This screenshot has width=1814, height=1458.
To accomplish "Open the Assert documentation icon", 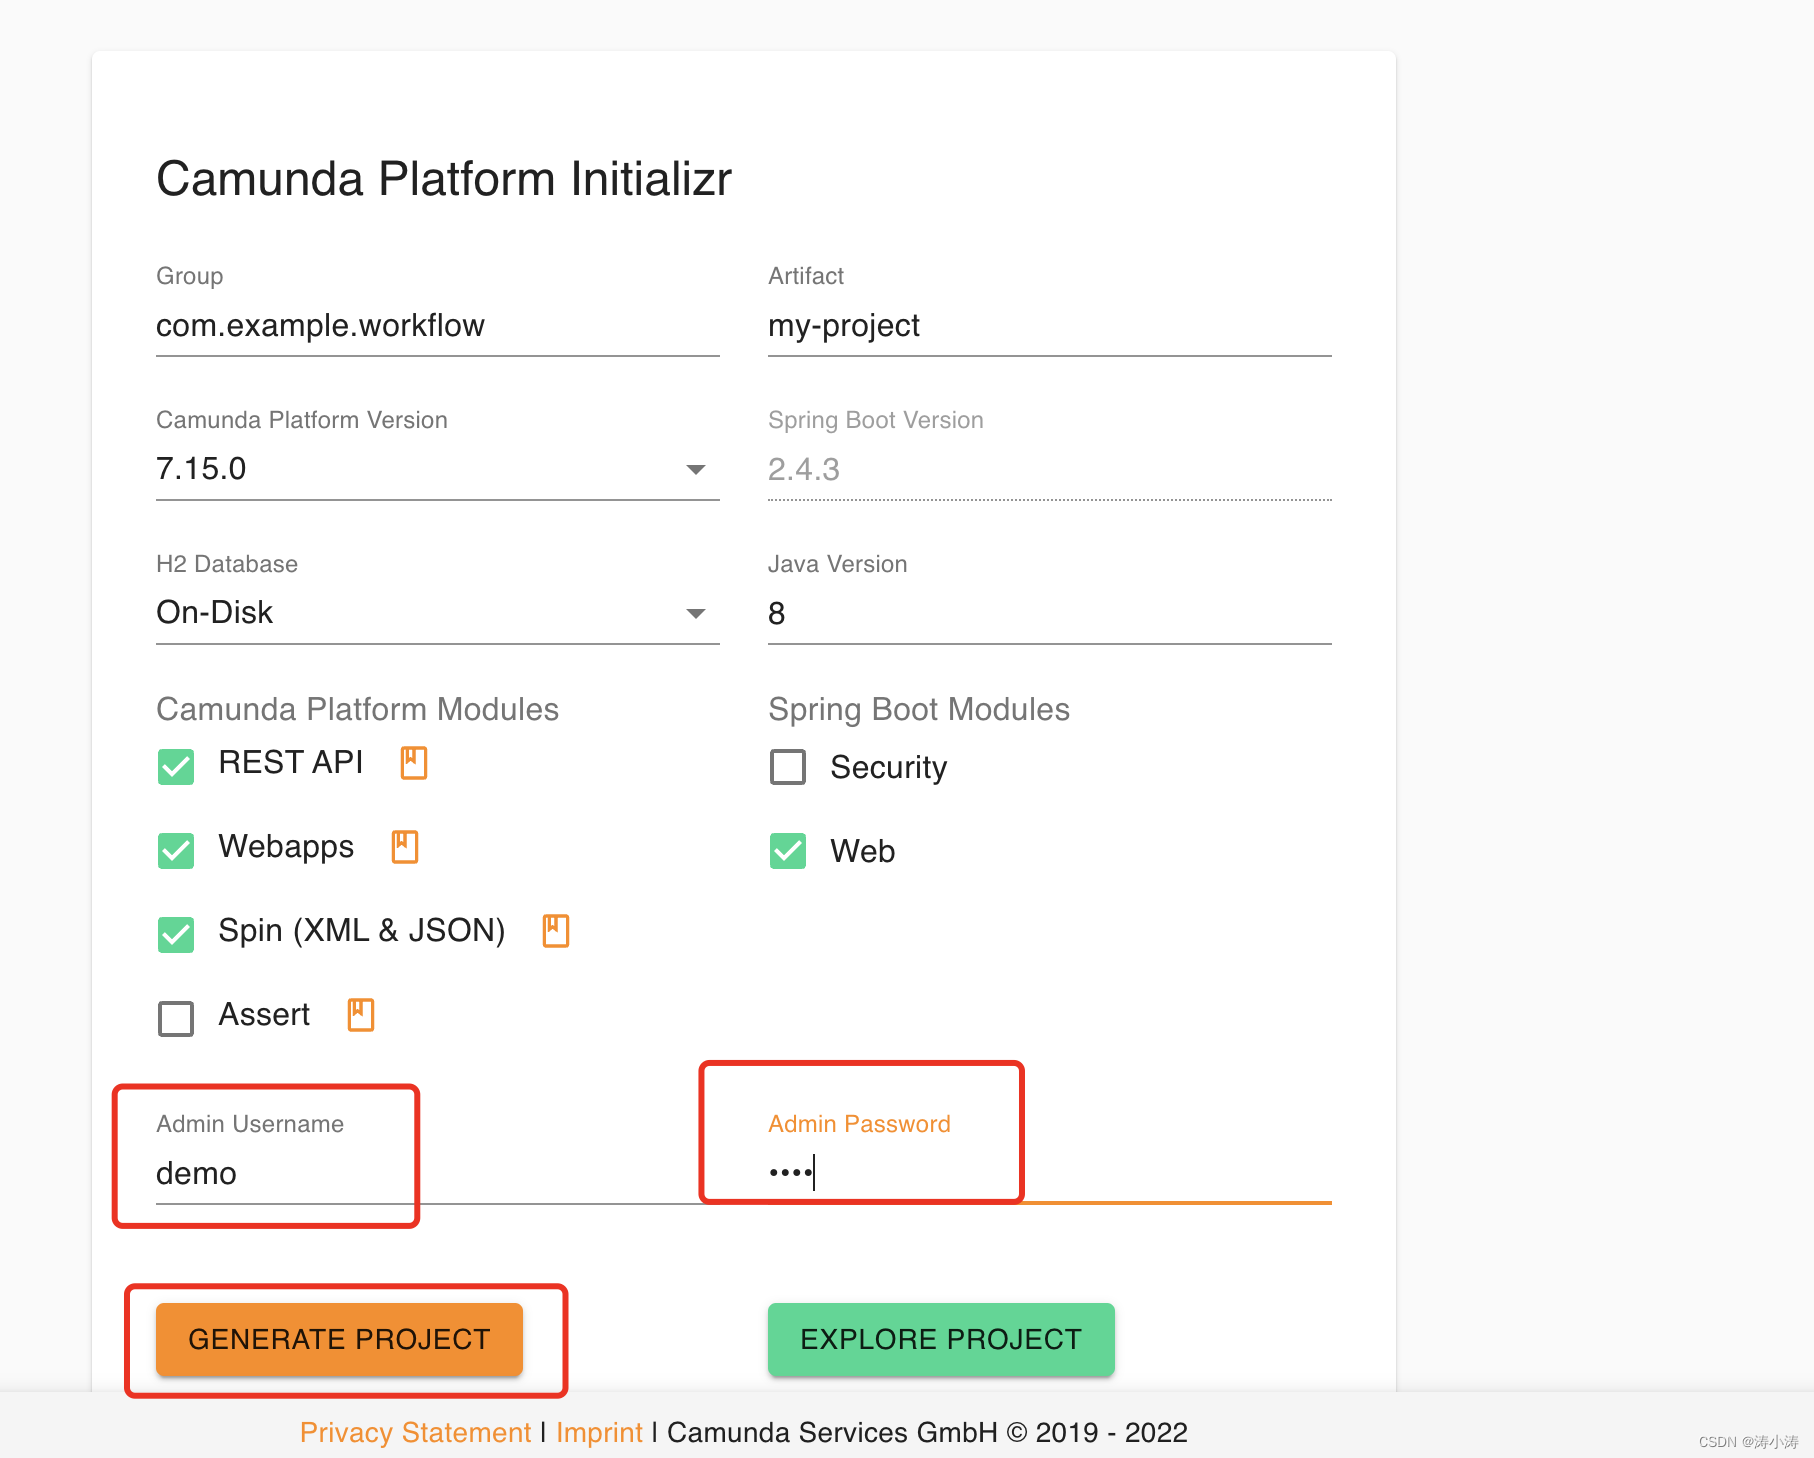I will [x=361, y=1015].
